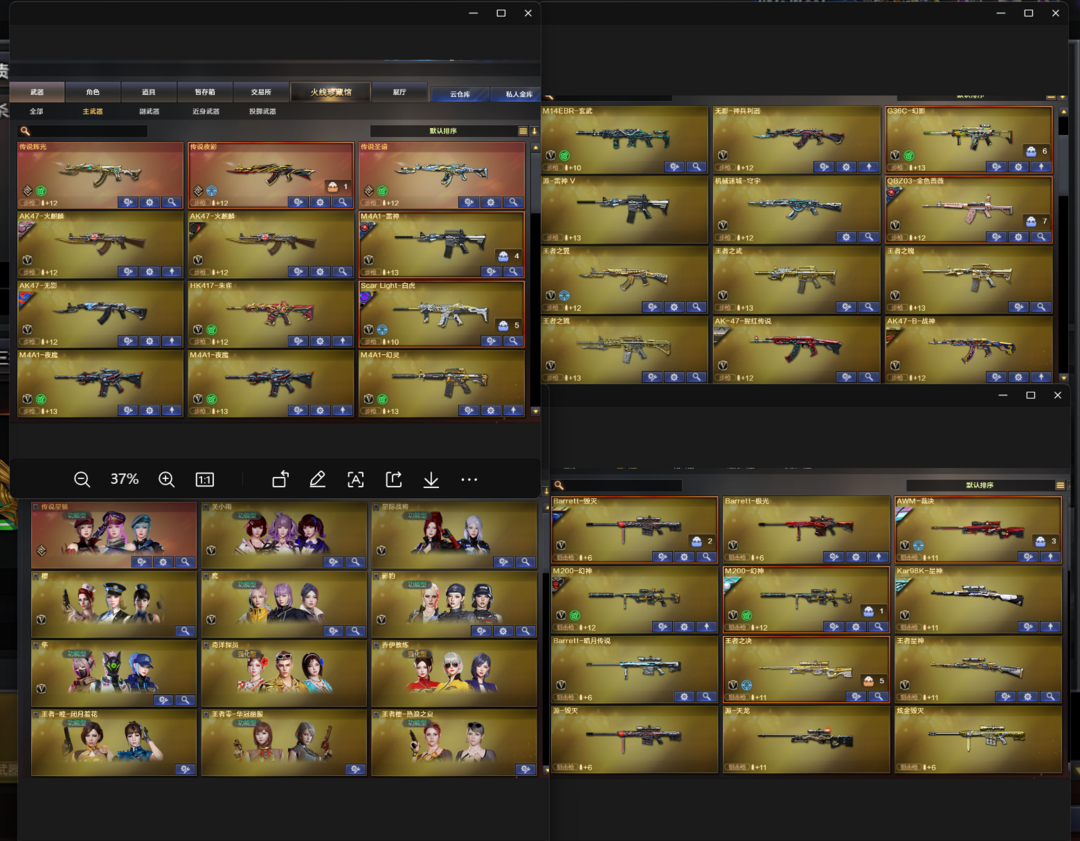Click the magnifier on AK-47-猩红传说 card

(x=869, y=377)
